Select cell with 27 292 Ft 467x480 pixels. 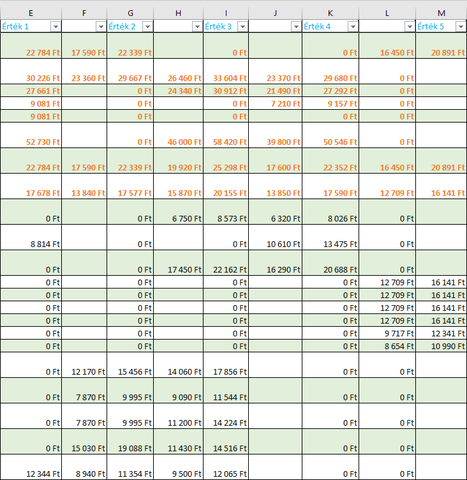[330, 90]
